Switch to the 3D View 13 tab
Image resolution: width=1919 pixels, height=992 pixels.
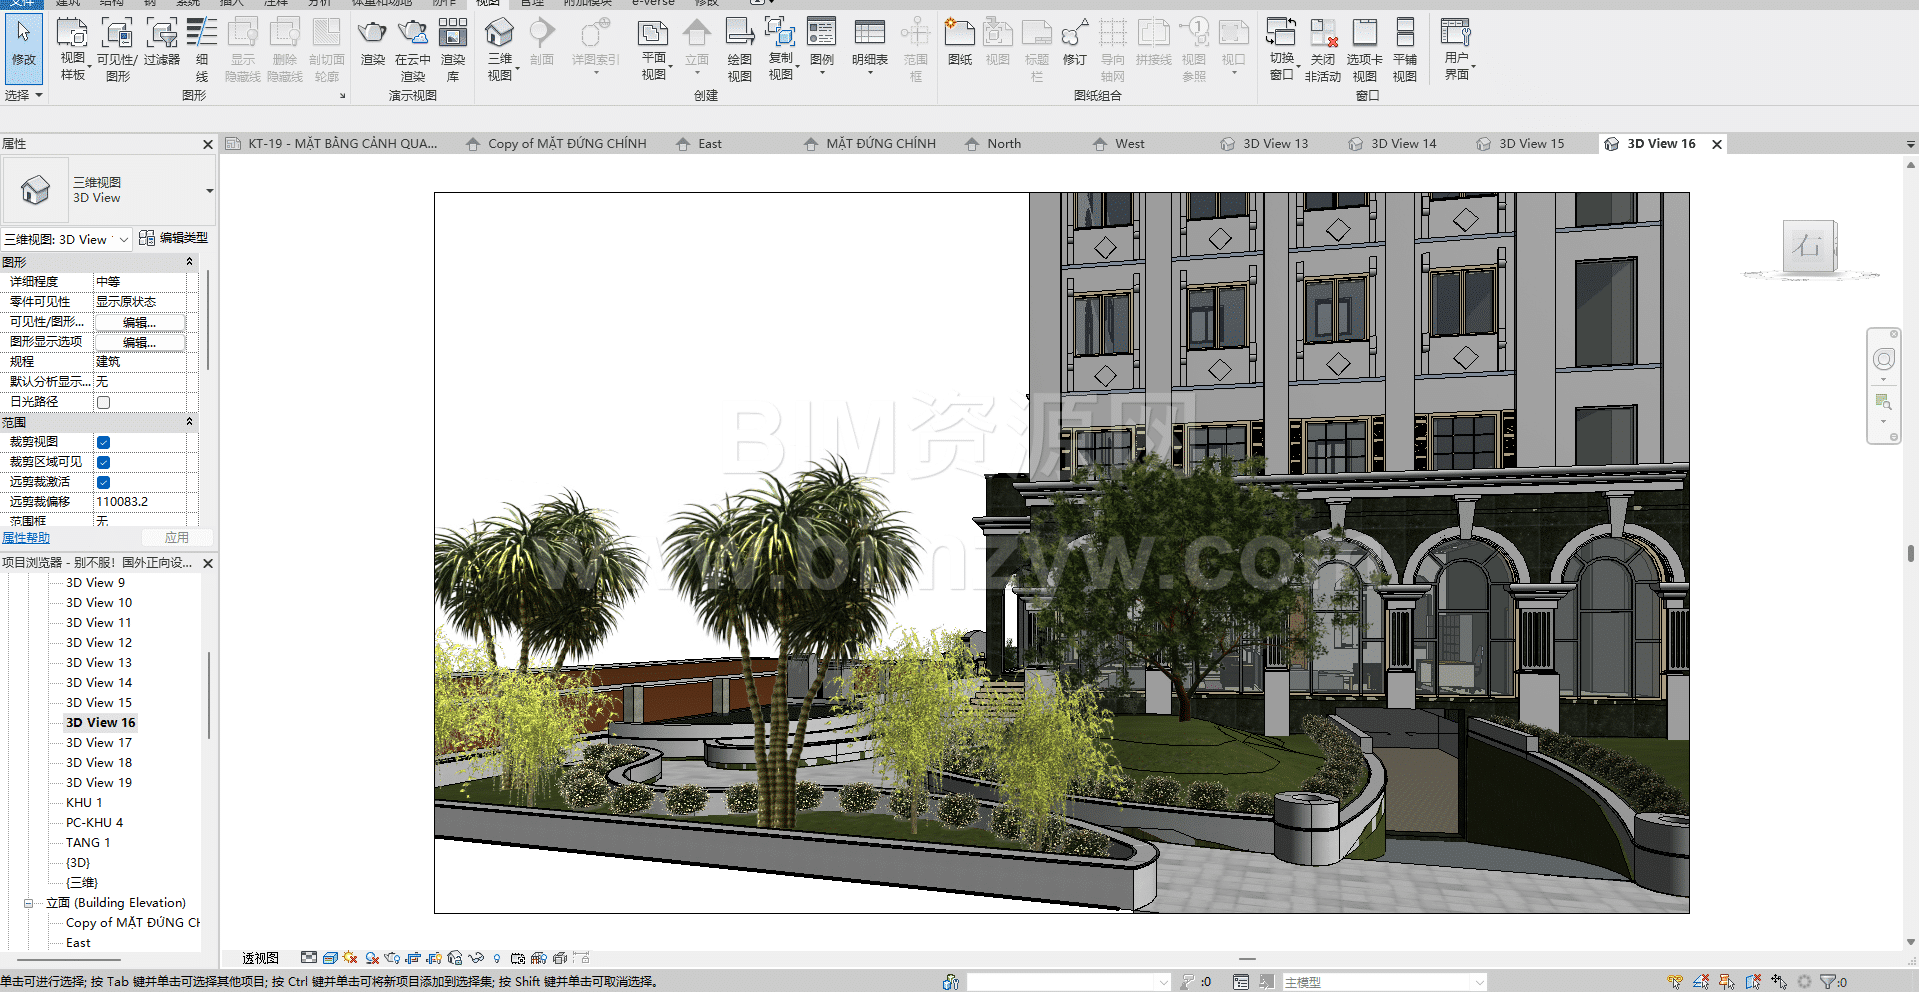coord(1264,144)
